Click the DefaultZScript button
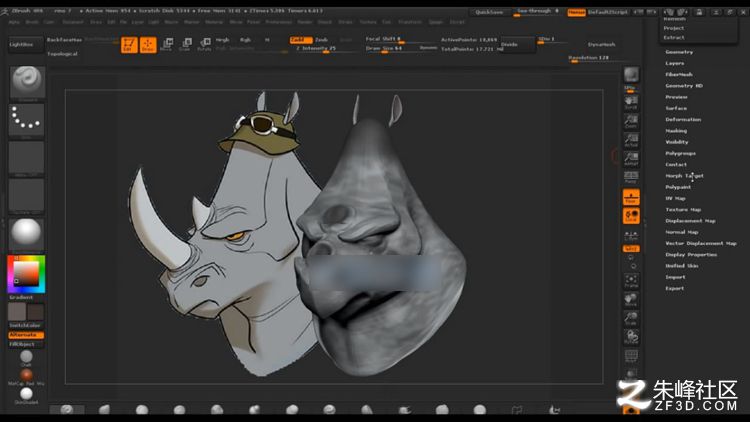 [607, 12]
